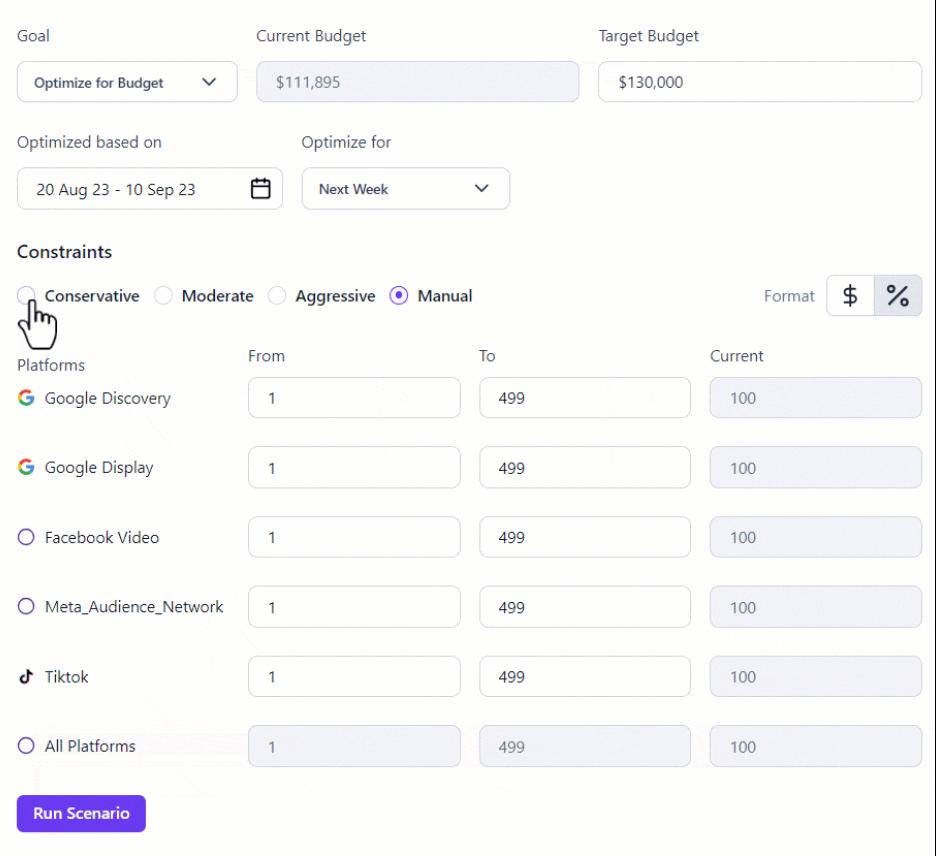Open the calendar date picker icon

(x=260, y=189)
